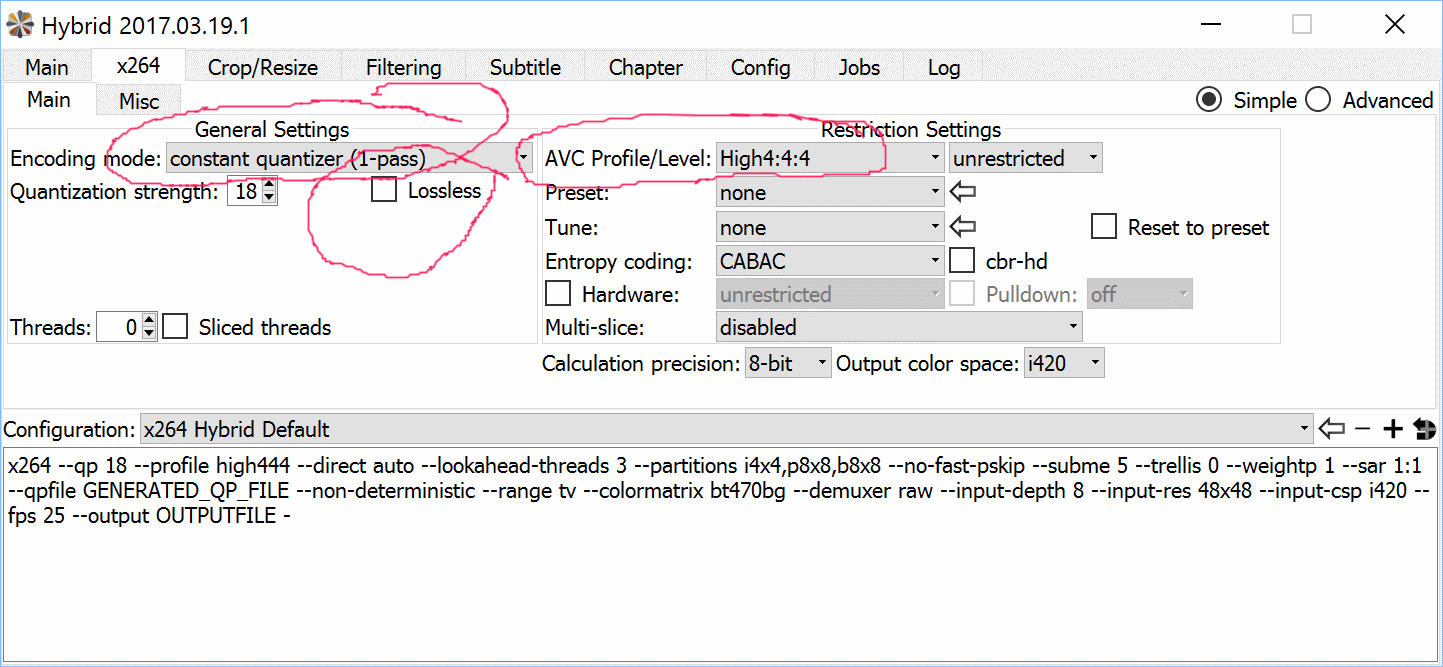
Task: Expand the Entropy coding CABAC dropdown
Action: tap(830, 261)
